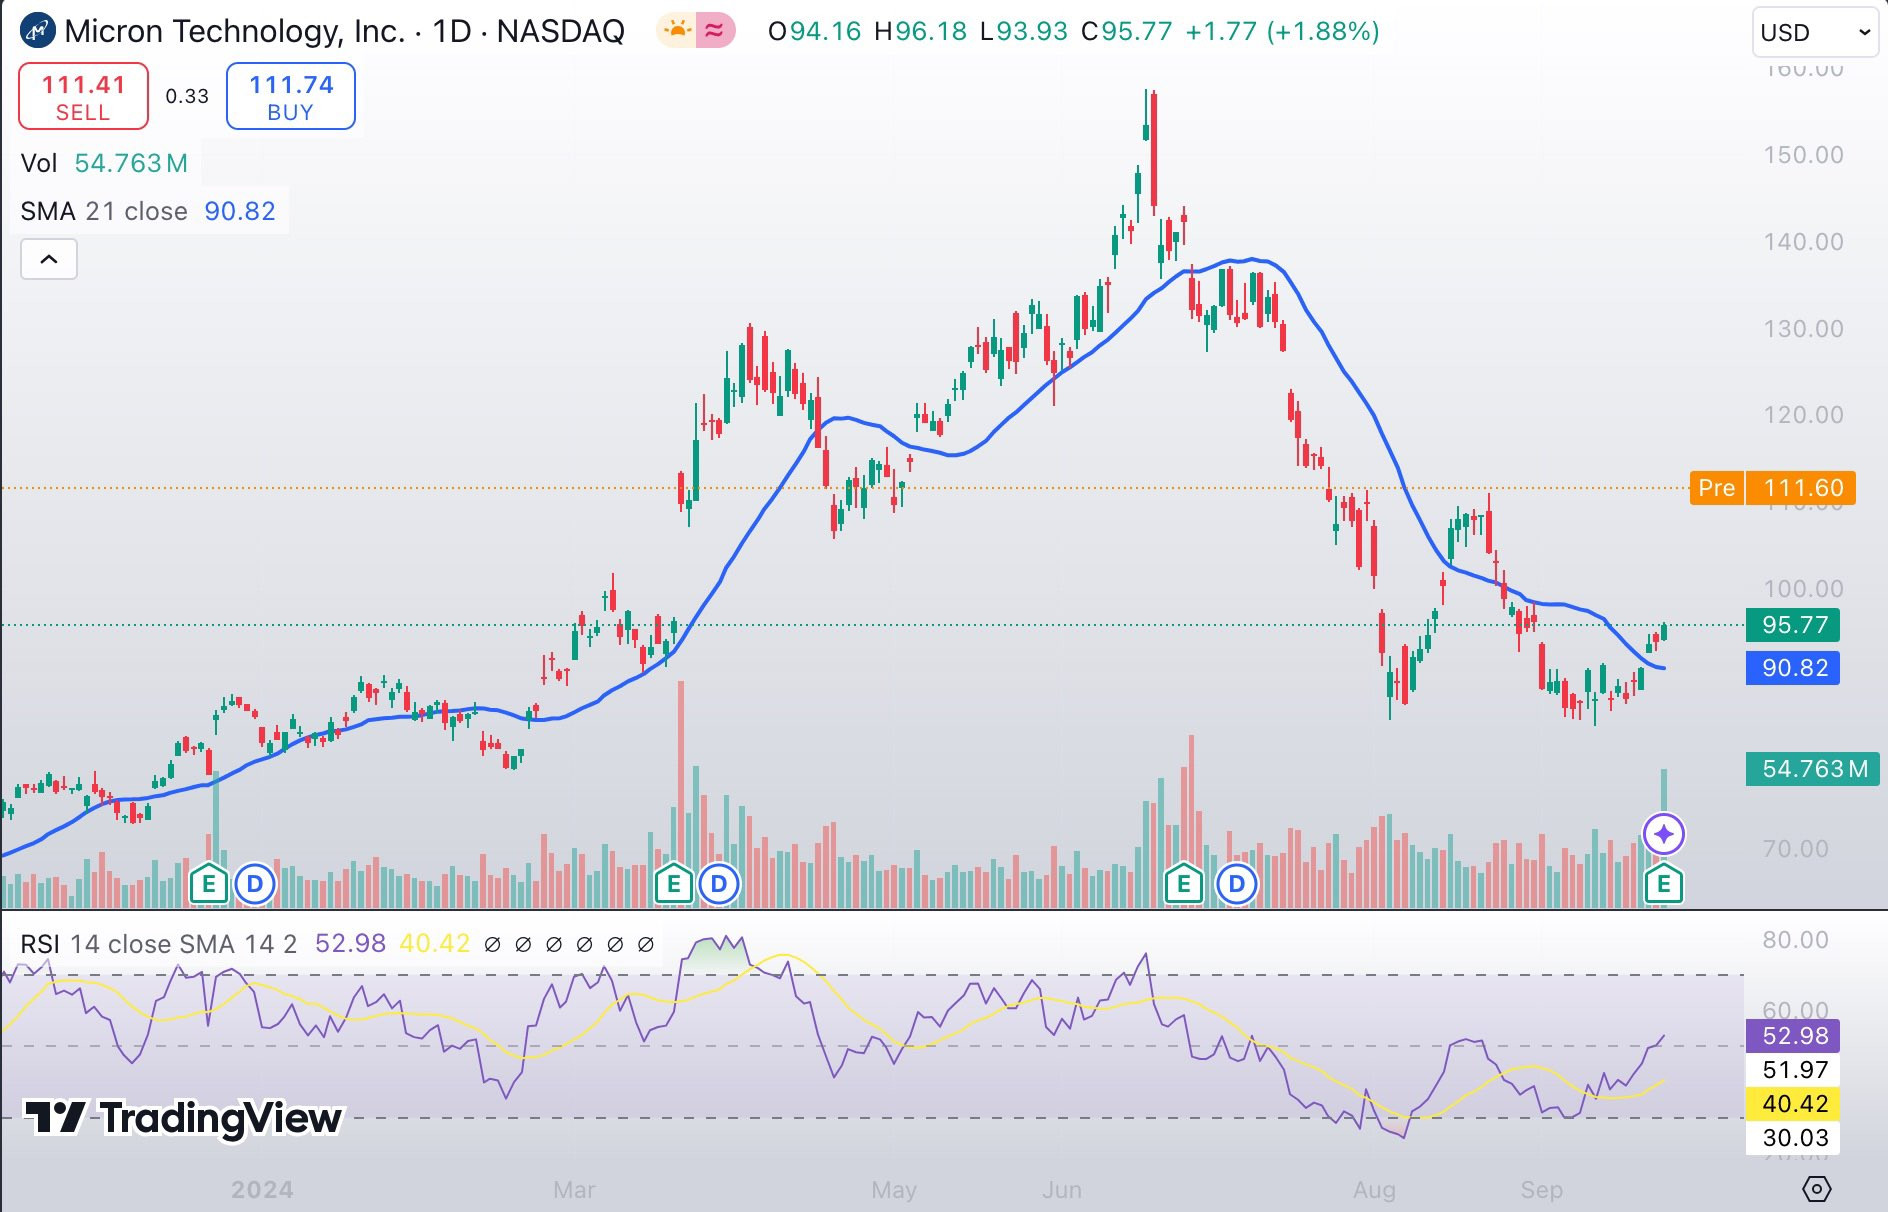Click the Mar label on the time axis
This screenshot has height=1212, width=1888.
pyautogui.click(x=574, y=1190)
